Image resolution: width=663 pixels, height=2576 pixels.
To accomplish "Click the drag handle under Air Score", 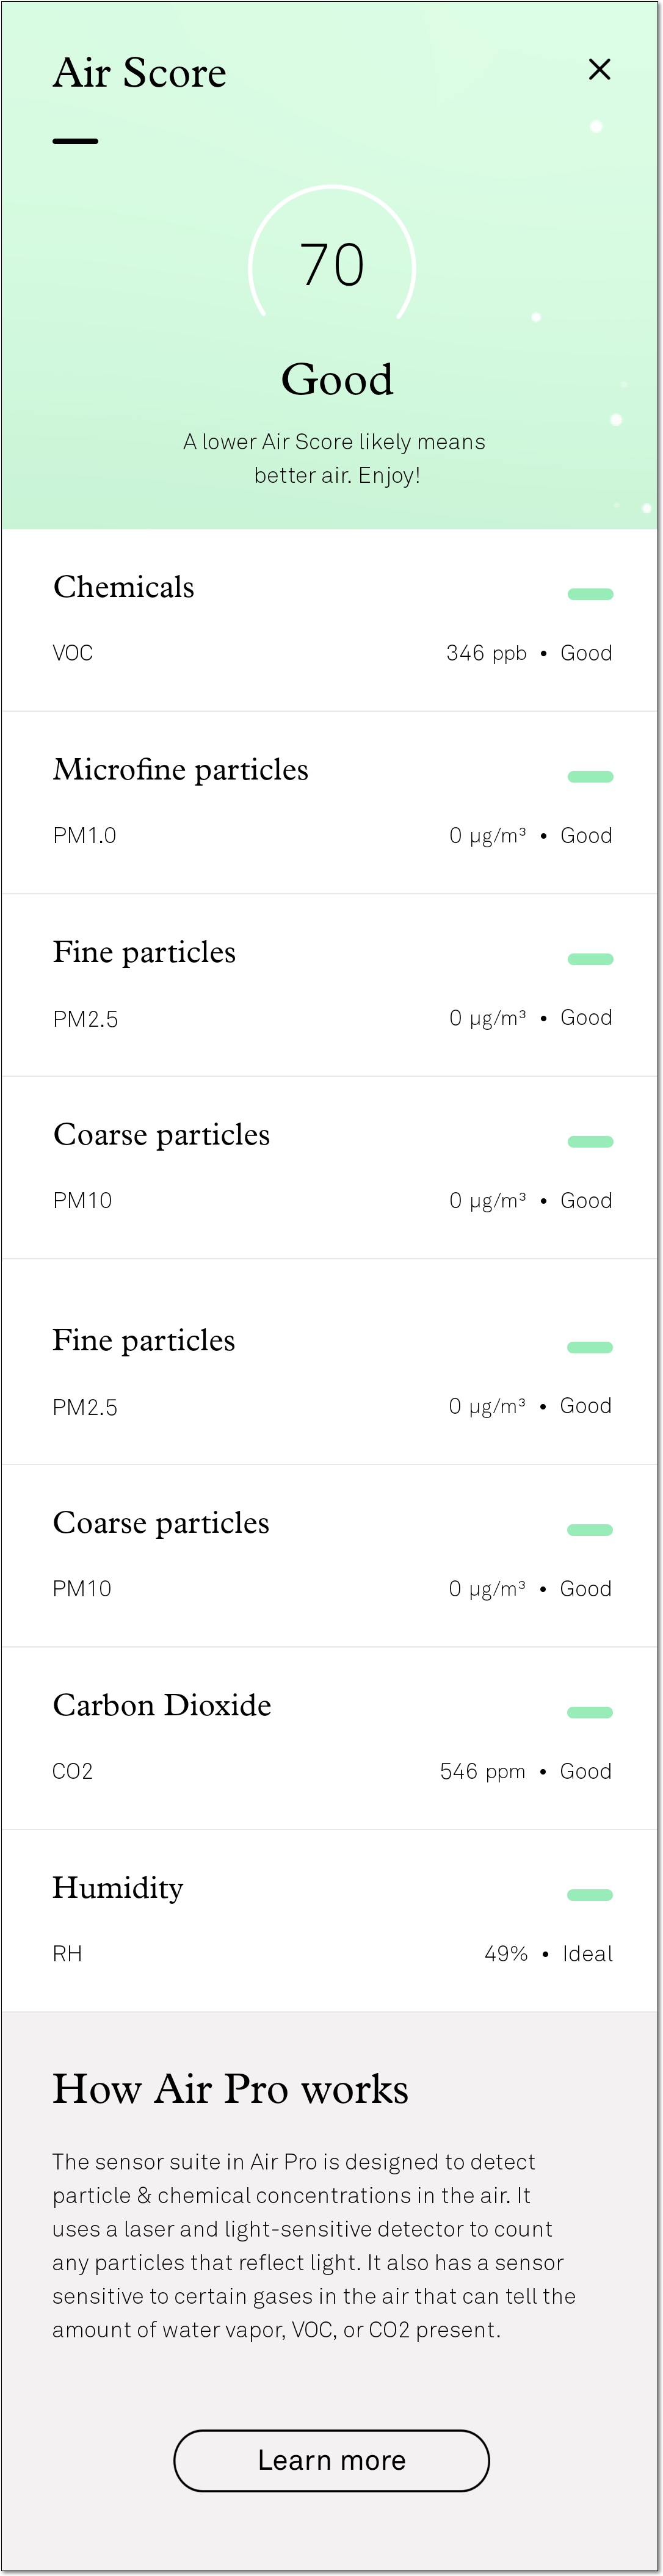I will (75, 141).
